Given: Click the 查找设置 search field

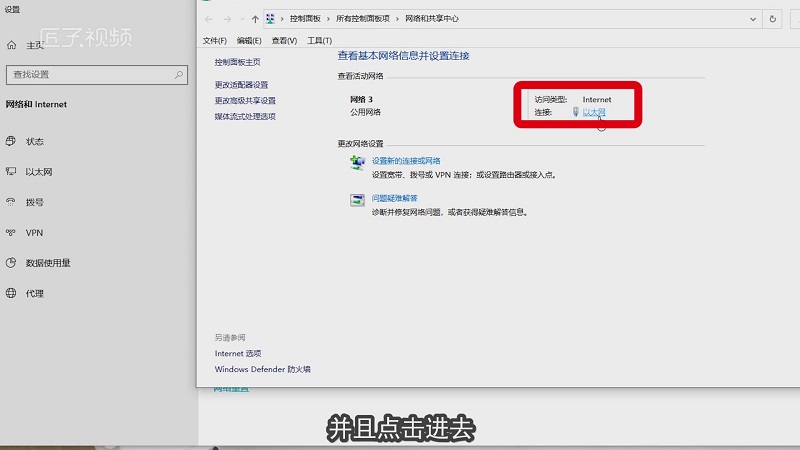Looking at the screenshot, I should click(x=90, y=75).
